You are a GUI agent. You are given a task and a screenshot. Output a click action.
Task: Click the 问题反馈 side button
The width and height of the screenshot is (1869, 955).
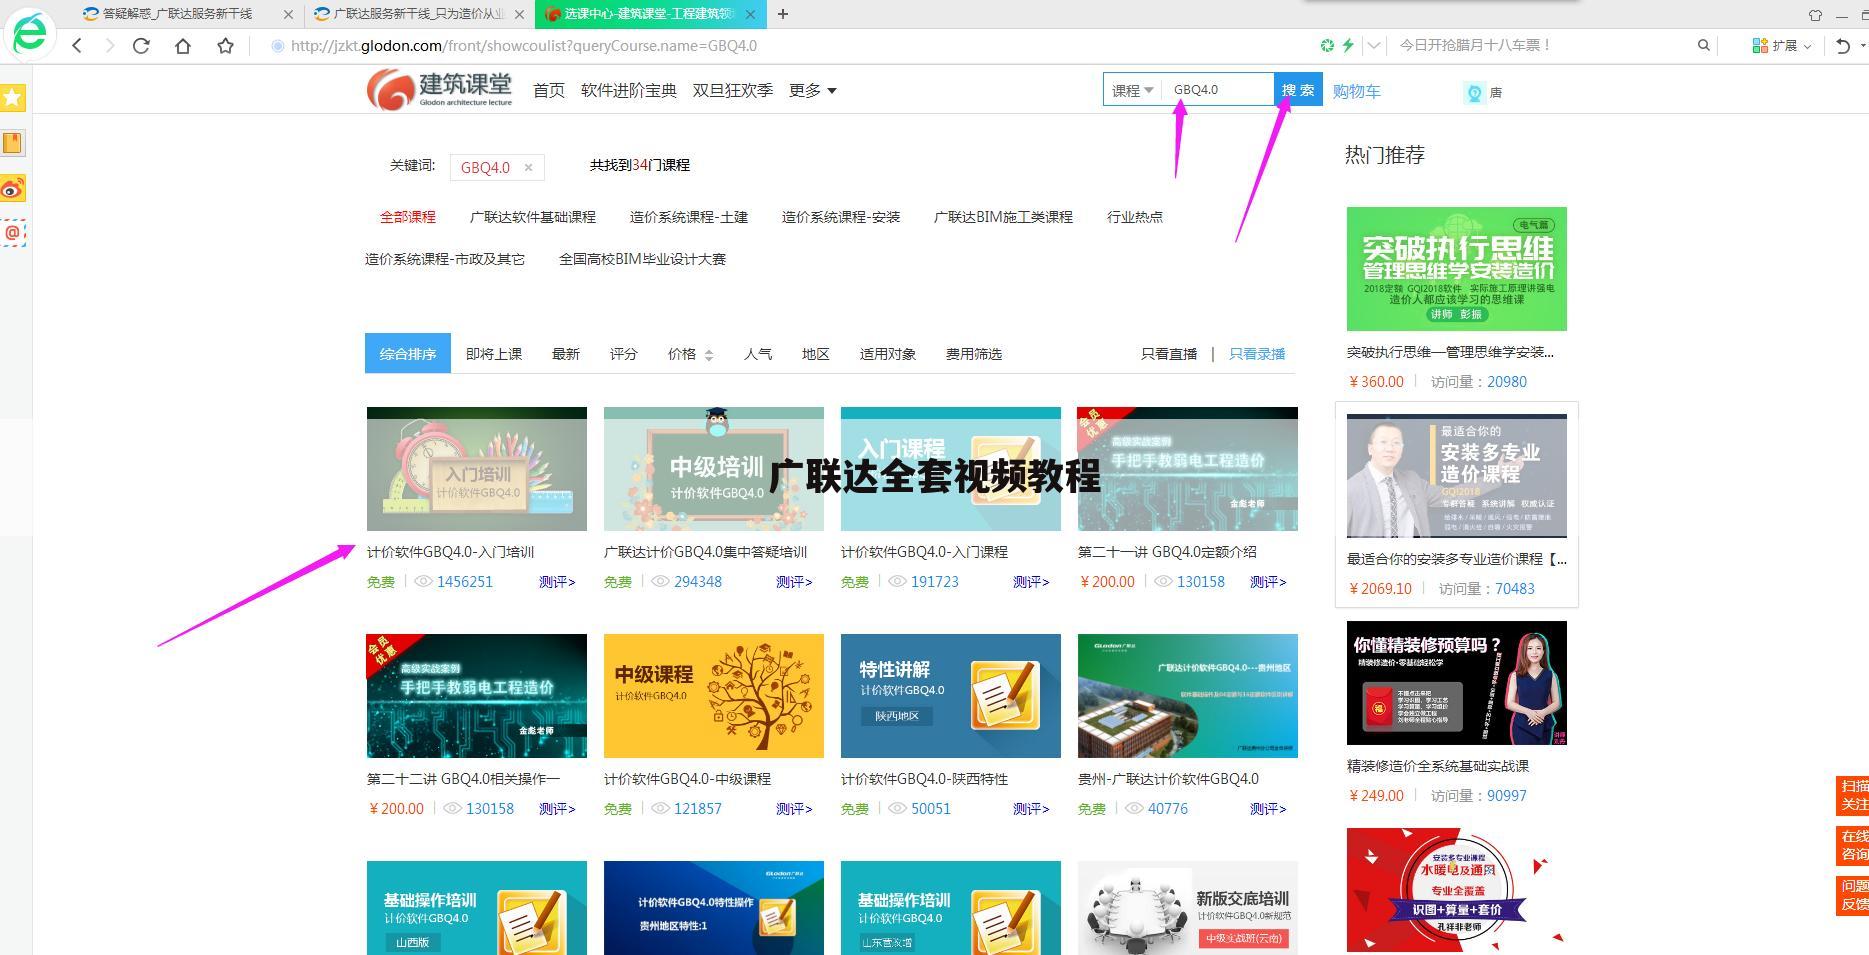point(1852,894)
